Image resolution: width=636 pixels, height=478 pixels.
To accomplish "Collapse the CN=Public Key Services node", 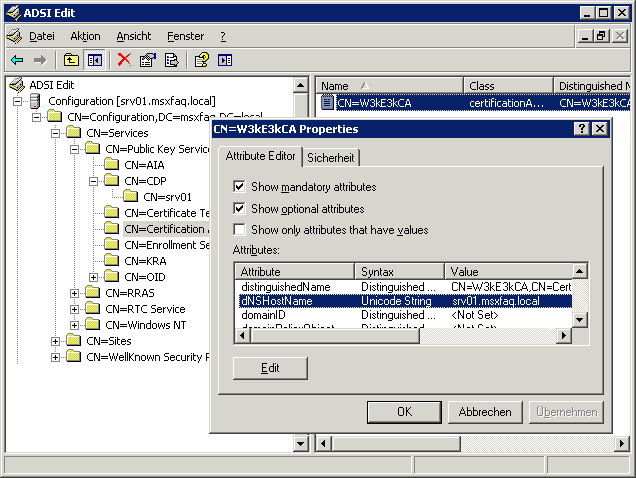I will pos(74,149).
